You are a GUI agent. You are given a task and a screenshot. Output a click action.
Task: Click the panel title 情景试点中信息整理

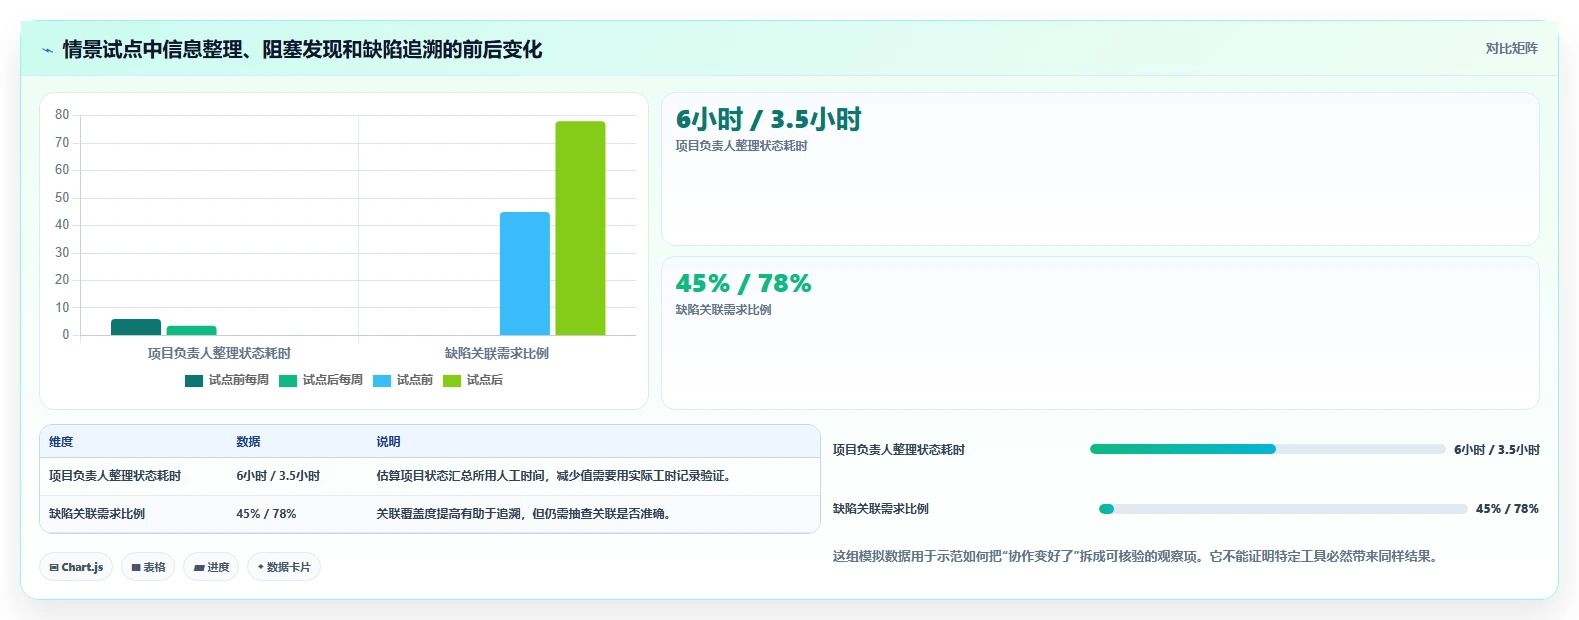pyautogui.click(x=302, y=50)
